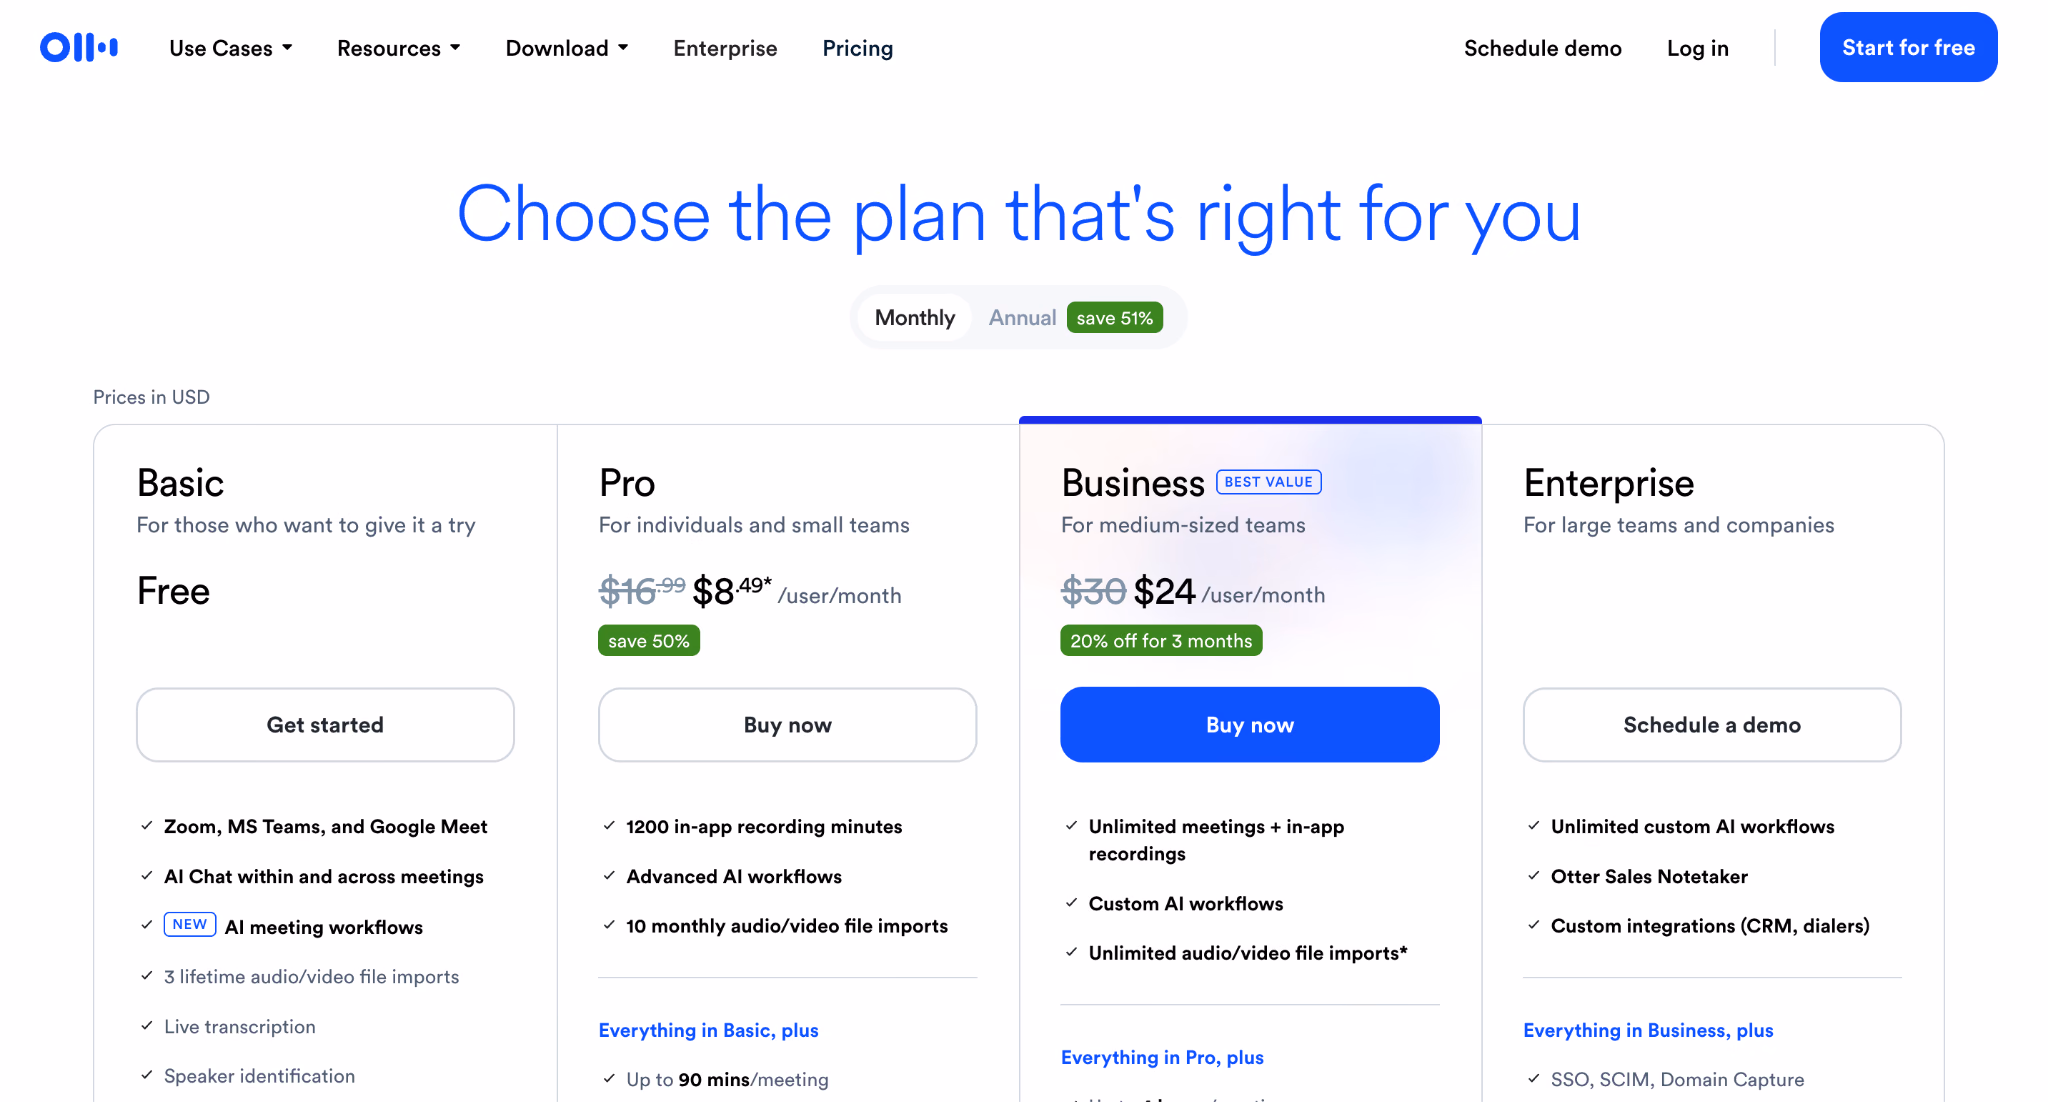This screenshot has width=2048, height=1102.
Task: Click the checkmark beside Otter Sales Notetaker
Action: pyautogui.click(x=1533, y=876)
